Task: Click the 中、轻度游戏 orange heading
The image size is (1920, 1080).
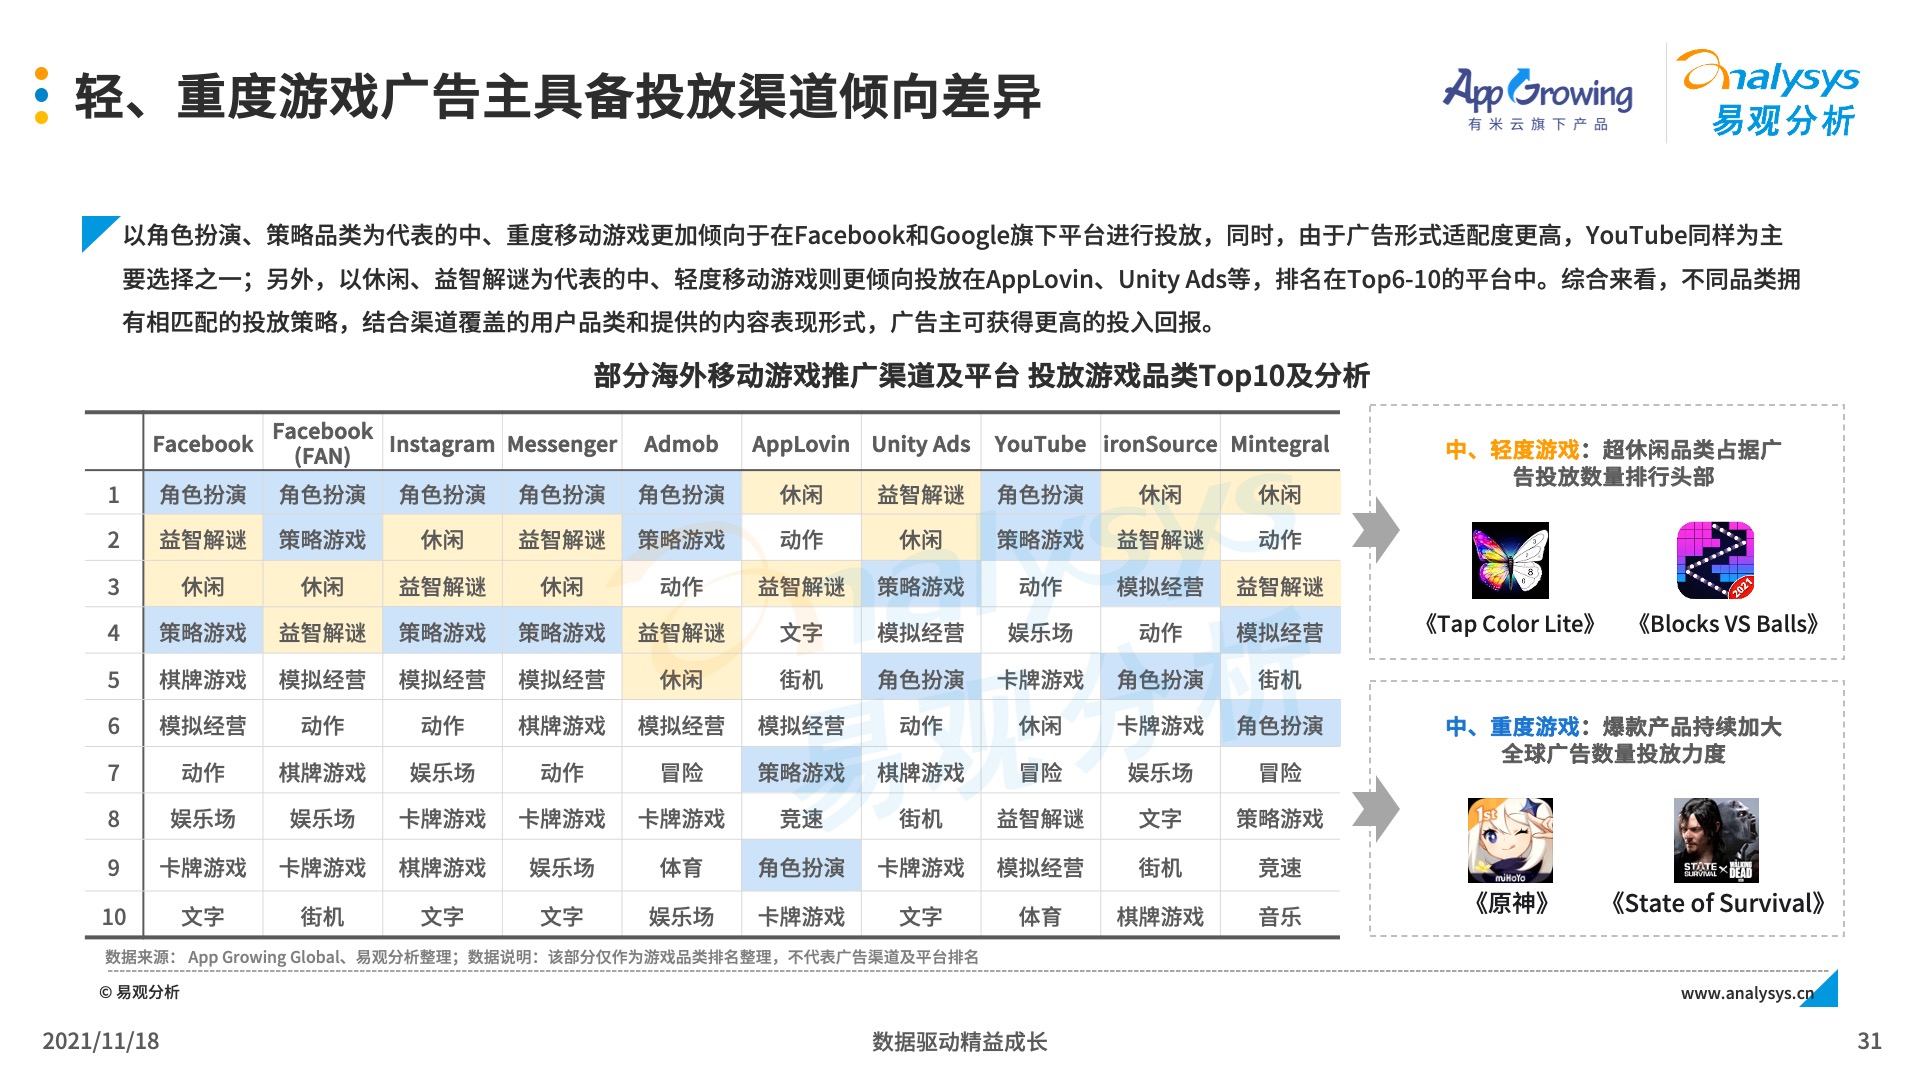Action: click(x=1511, y=449)
